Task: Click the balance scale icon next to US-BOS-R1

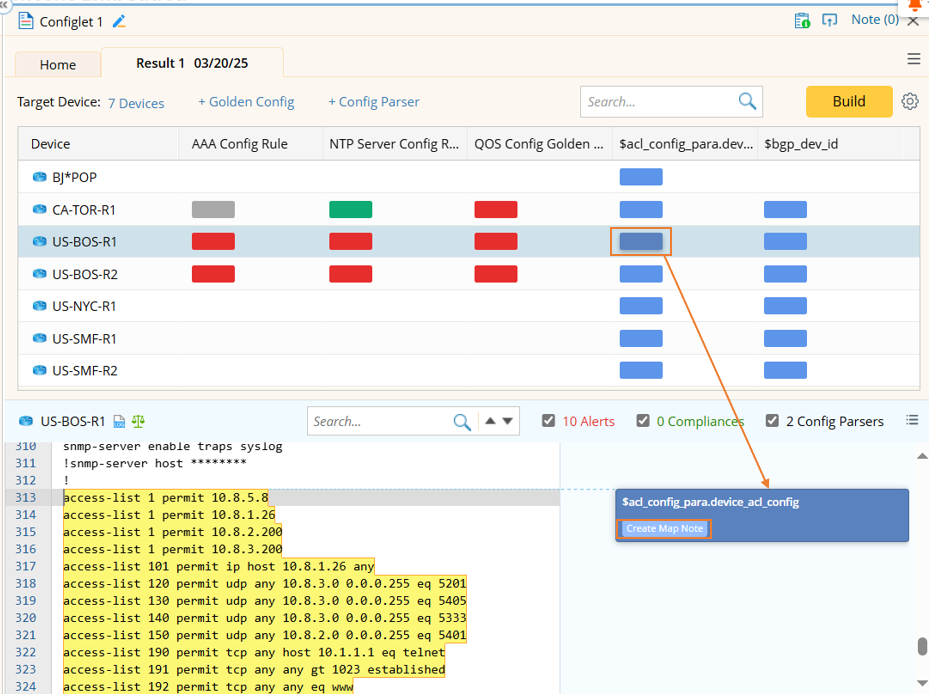Action: [x=138, y=422]
